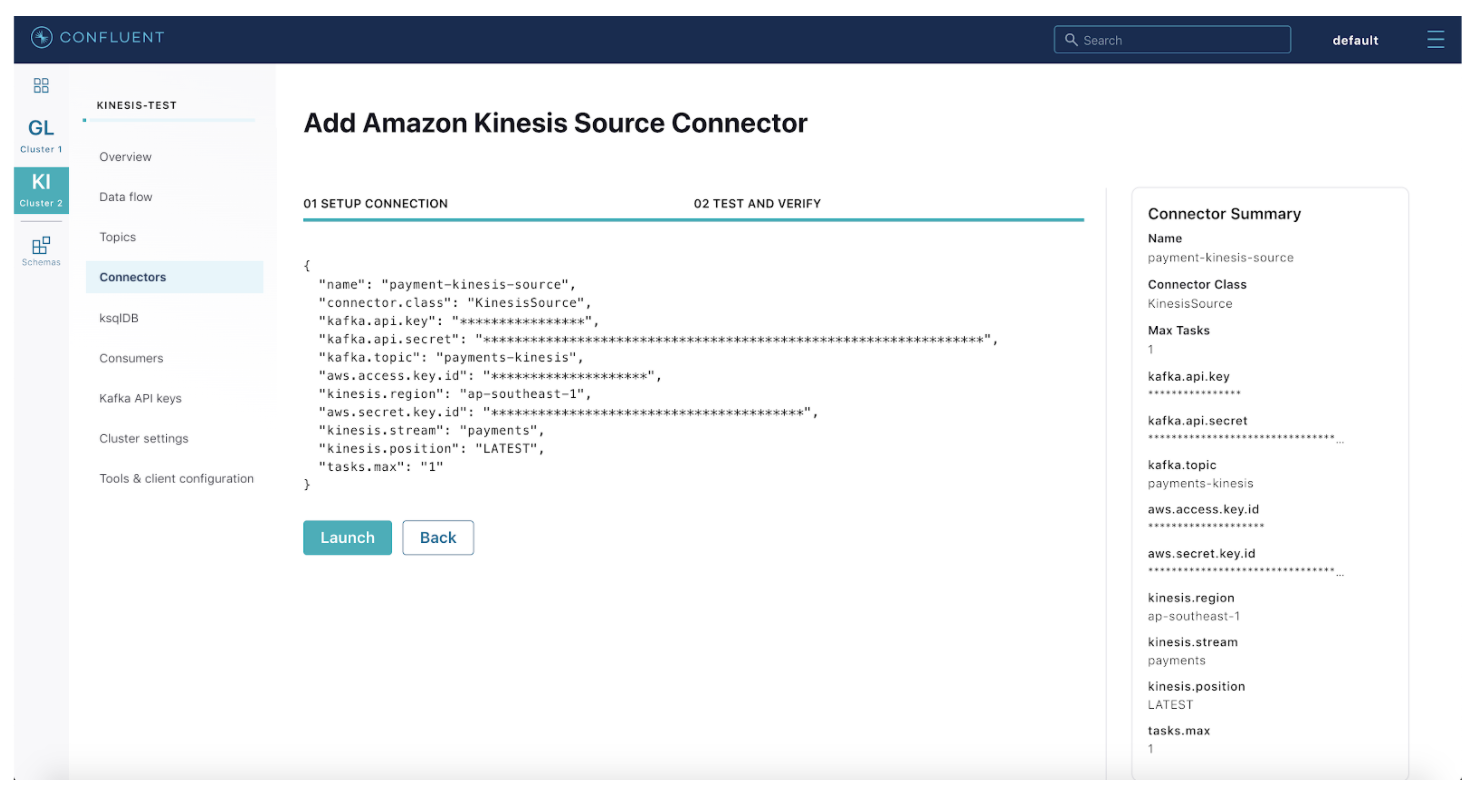Open the clusters grid icon
1484x804 pixels.
tap(41, 86)
